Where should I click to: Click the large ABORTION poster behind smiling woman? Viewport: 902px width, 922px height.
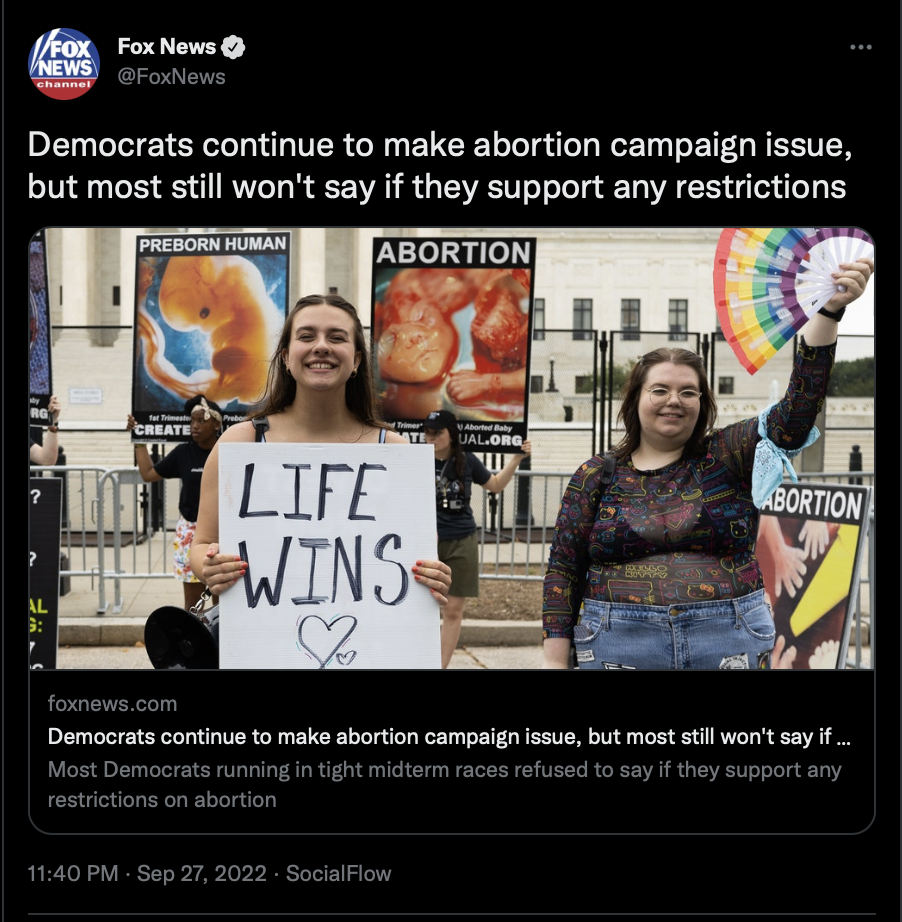[453, 343]
